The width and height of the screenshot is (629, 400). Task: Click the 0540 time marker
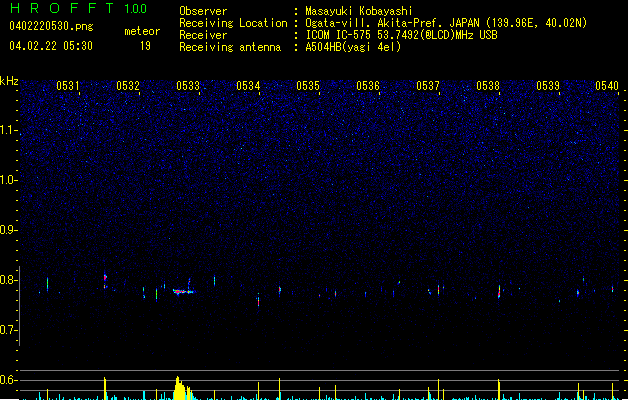(x=607, y=86)
